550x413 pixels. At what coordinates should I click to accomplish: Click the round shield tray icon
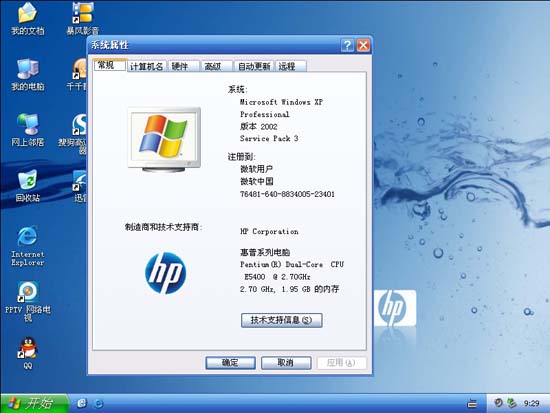pyautogui.click(x=498, y=402)
